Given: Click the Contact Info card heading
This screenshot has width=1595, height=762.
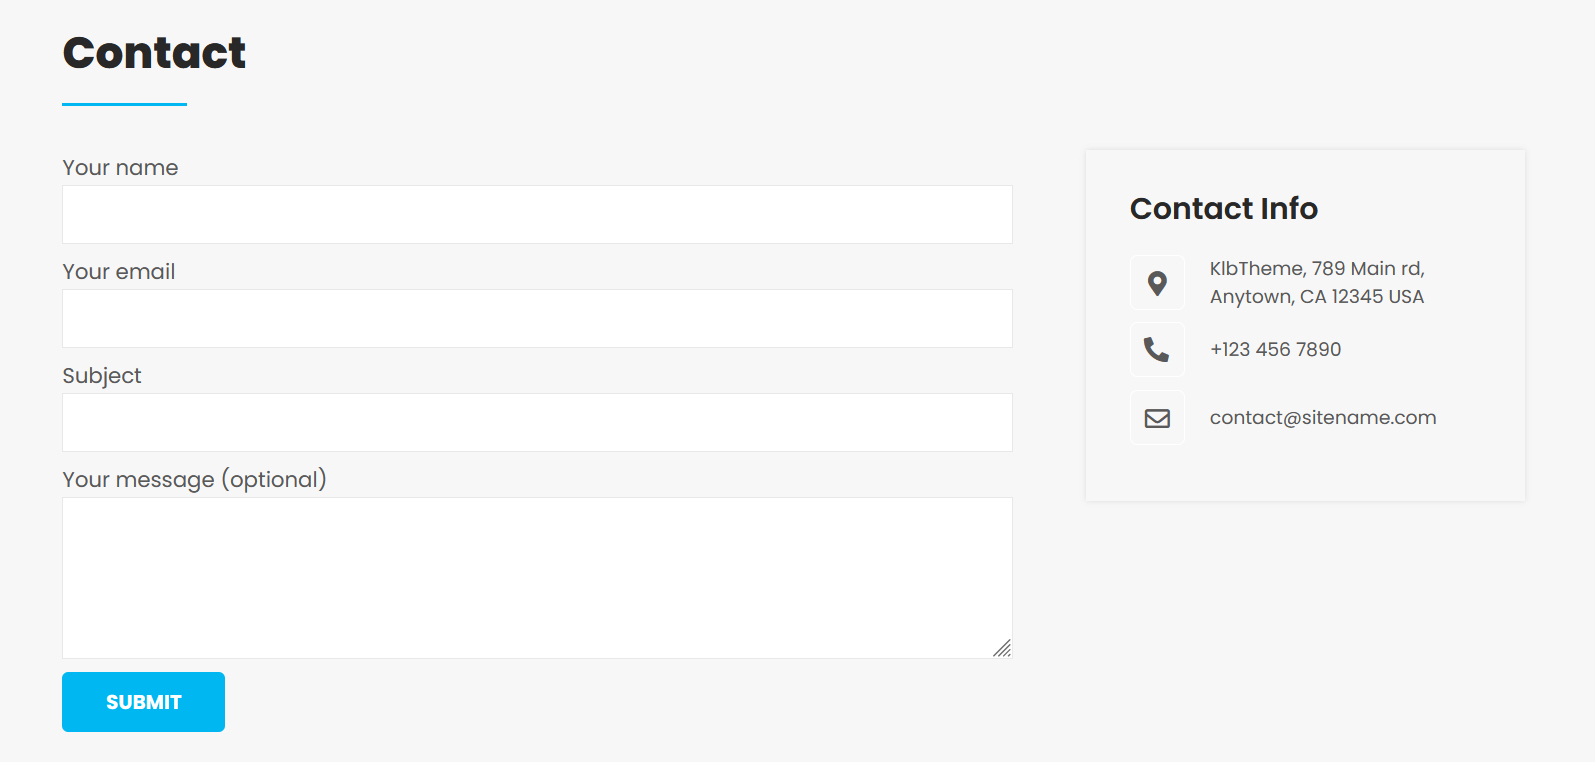Looking at the screenshot, I should click(1224, 208).
